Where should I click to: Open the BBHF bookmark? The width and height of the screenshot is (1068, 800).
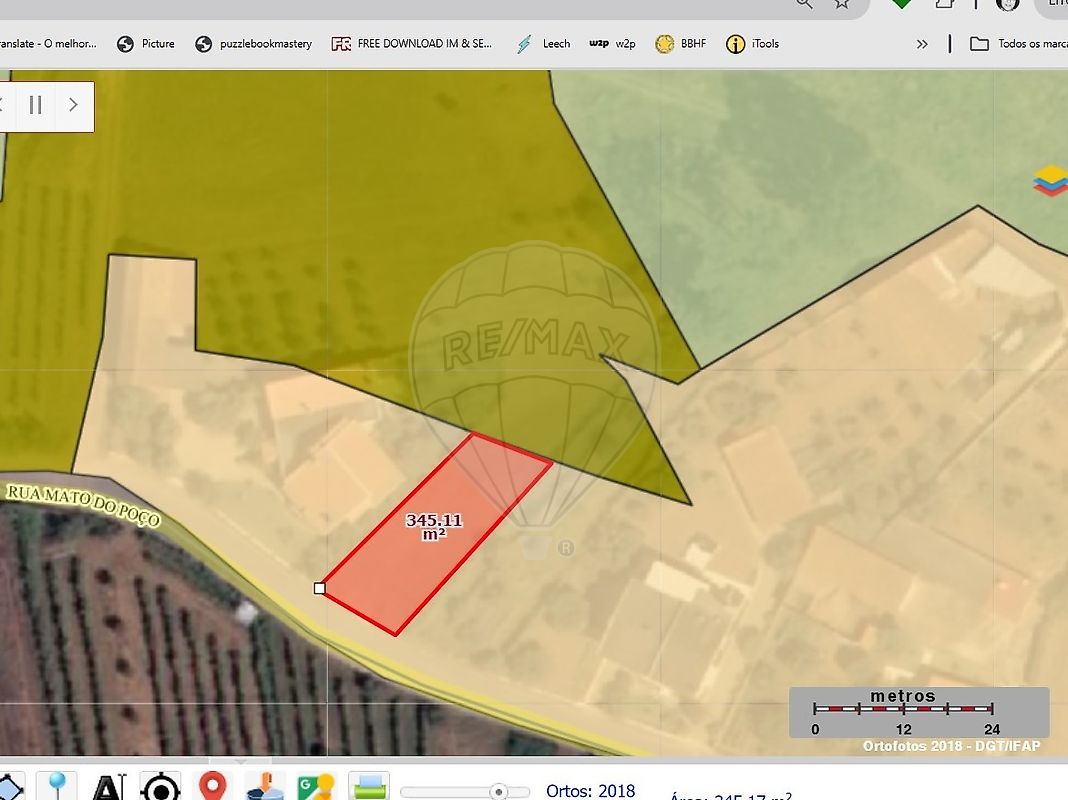click(x=680, y=44)
